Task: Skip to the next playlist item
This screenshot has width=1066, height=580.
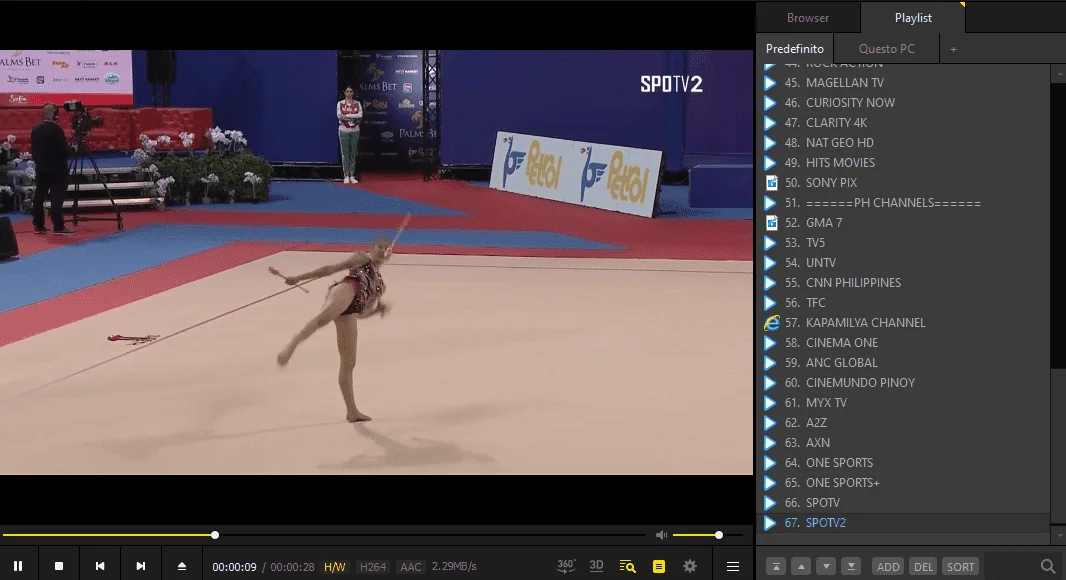Action: (141, 566)
